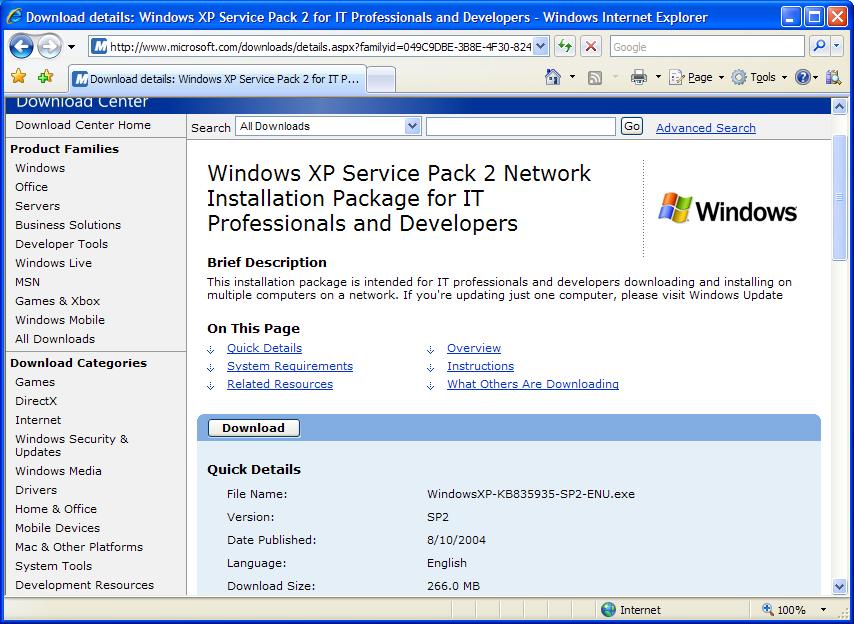Open the Developer Tools link
This screenshot has height=624, width=854.
[62, 244]
